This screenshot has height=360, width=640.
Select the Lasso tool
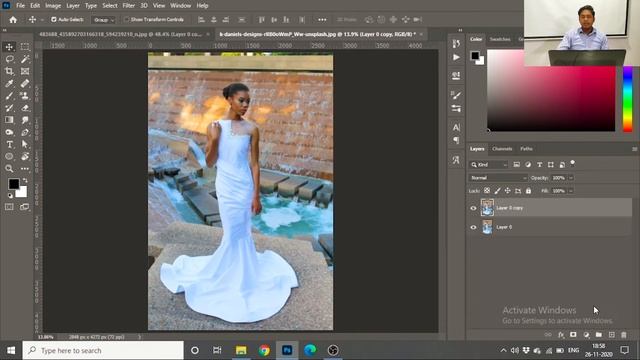(x=9, y=59)
